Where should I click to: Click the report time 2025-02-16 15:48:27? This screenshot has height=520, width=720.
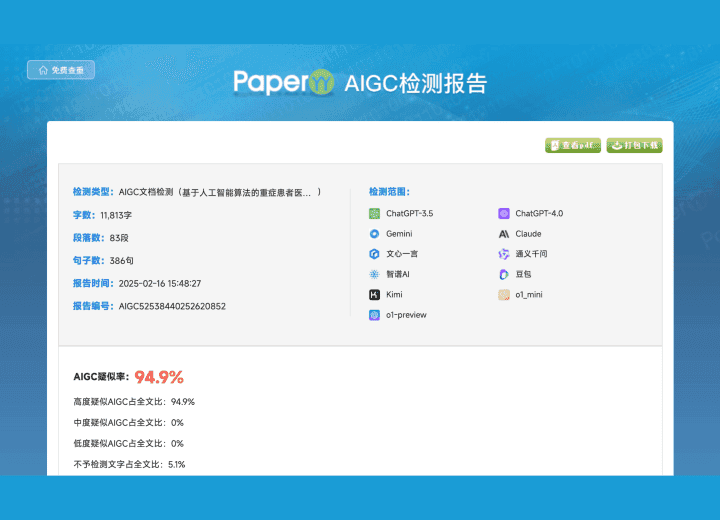click(x=160, y=283)
